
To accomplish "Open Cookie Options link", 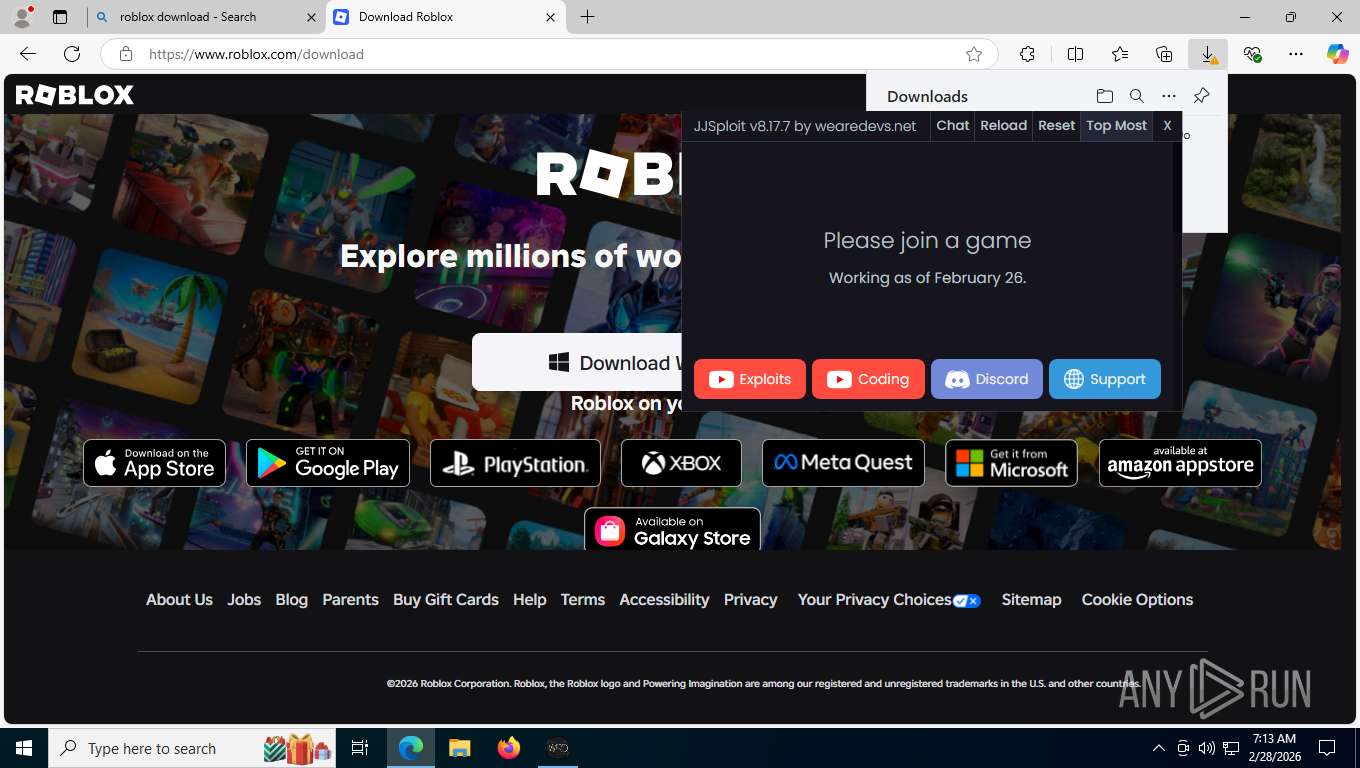I will pyautogui.click(x=1137, y=599).
